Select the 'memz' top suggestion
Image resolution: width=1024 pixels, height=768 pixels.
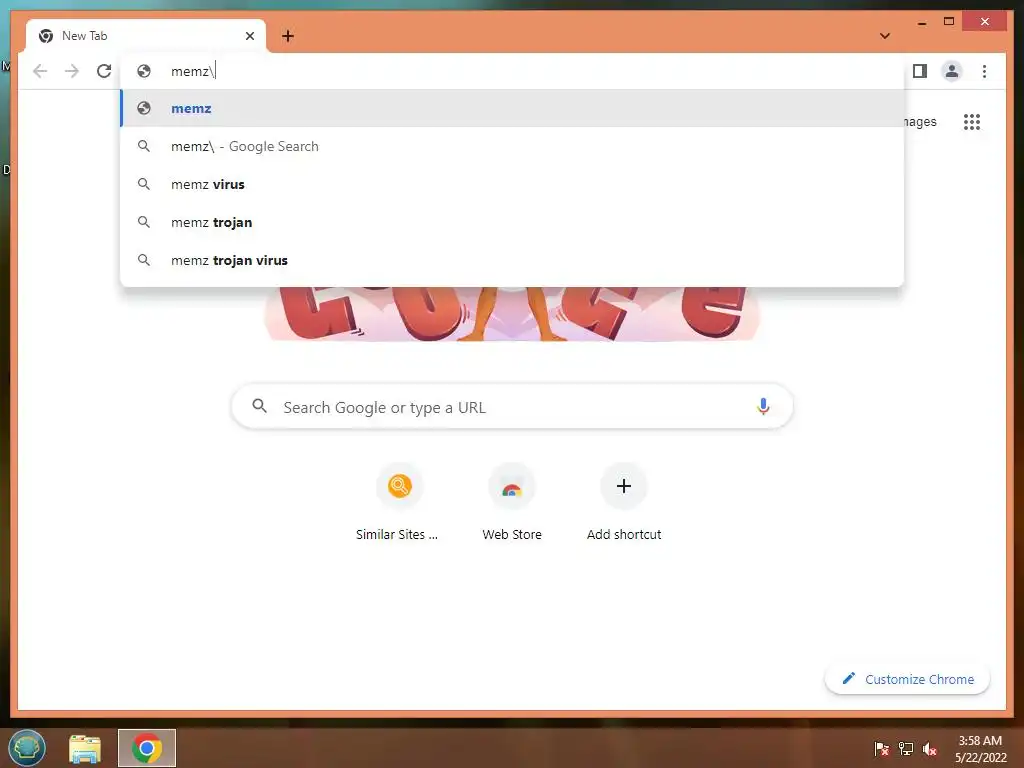512,108
